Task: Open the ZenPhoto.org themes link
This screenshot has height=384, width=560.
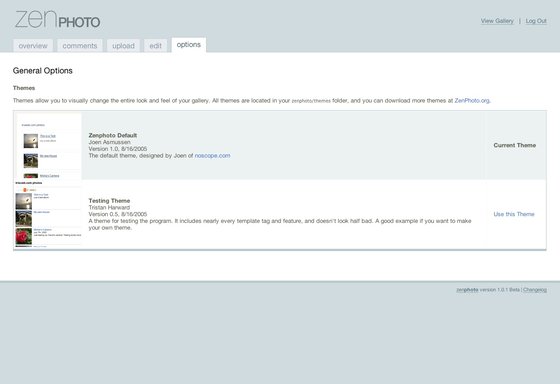Action: click(x=472, y=100)
